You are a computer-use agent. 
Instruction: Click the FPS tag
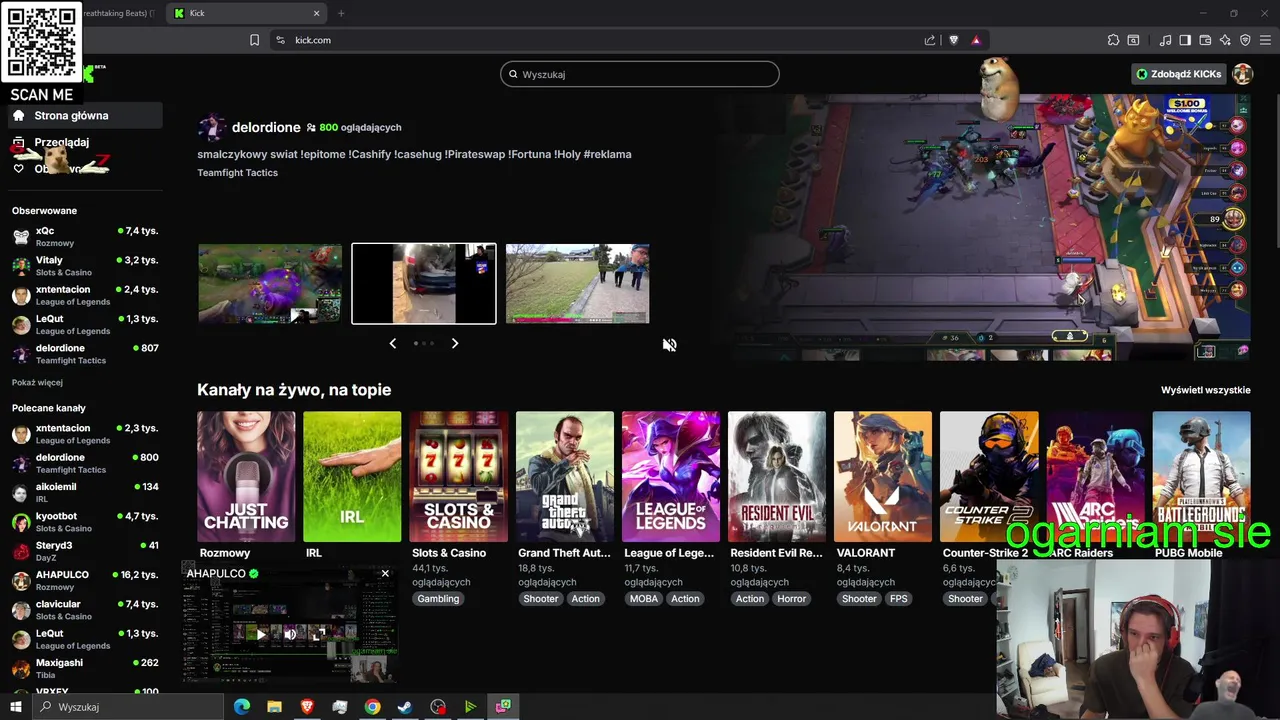tap(899, 599)
